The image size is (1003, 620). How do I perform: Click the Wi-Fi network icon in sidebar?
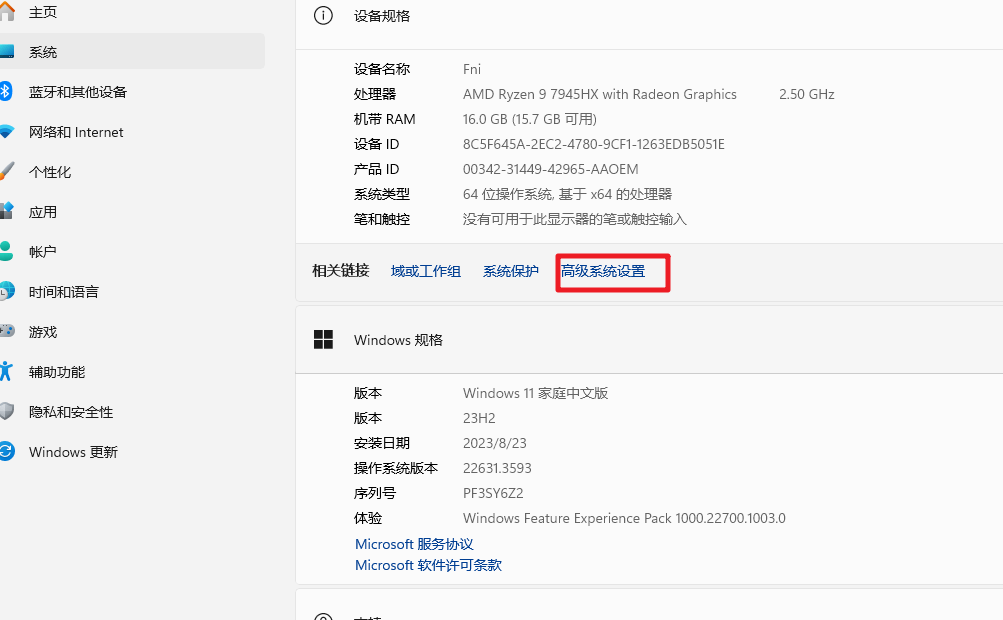pyautogui.click(x=6, y=132)
